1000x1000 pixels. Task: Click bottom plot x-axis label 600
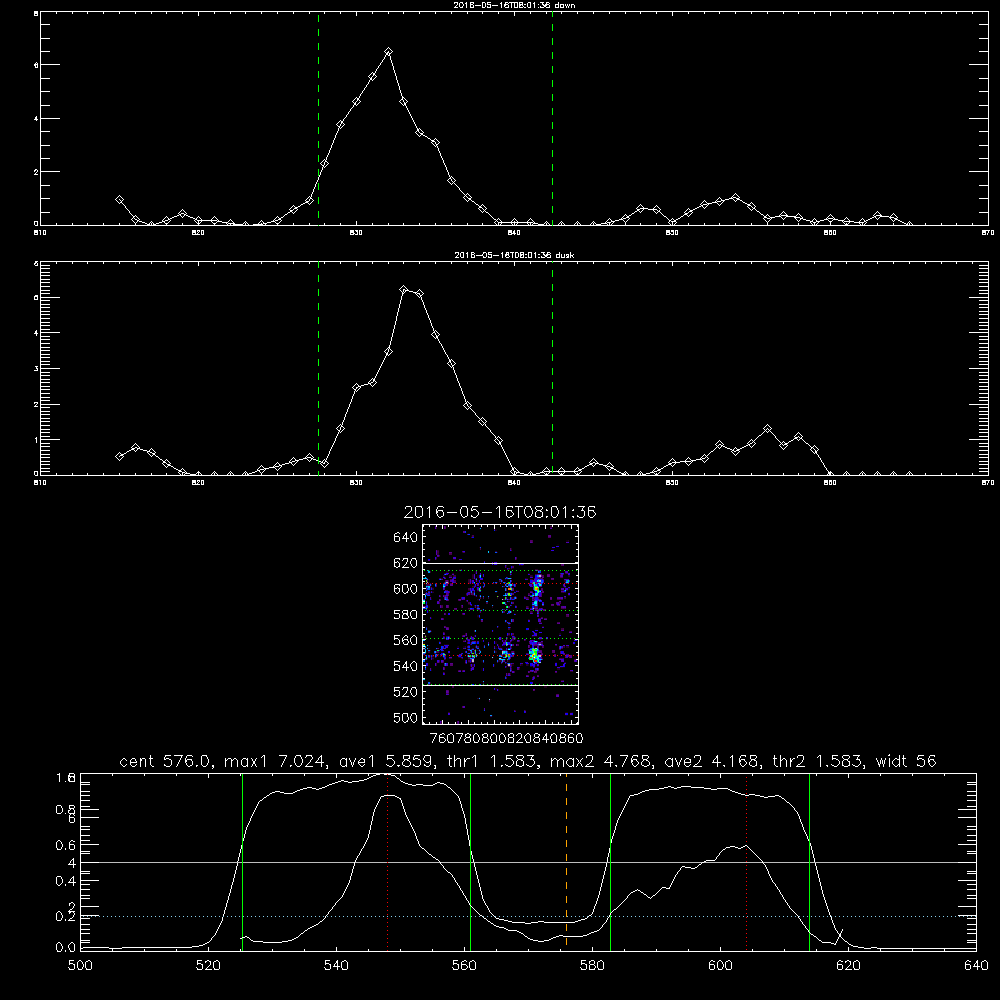pos(720,966)
